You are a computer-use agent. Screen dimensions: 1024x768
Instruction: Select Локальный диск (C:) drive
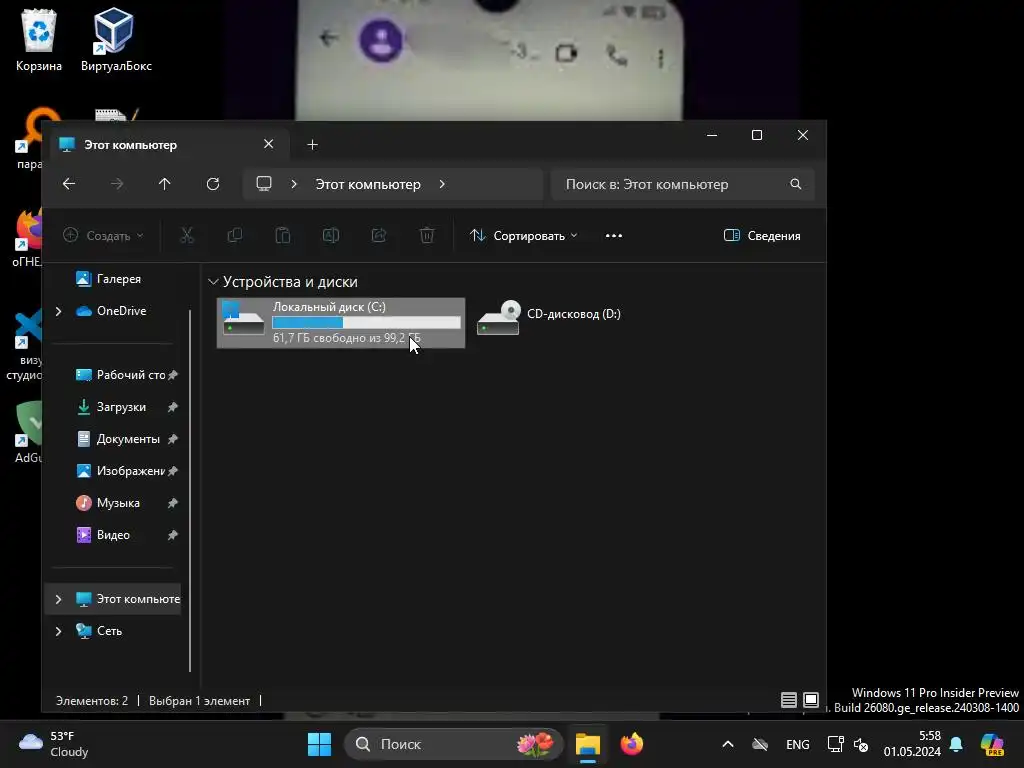tap(341, 323)
